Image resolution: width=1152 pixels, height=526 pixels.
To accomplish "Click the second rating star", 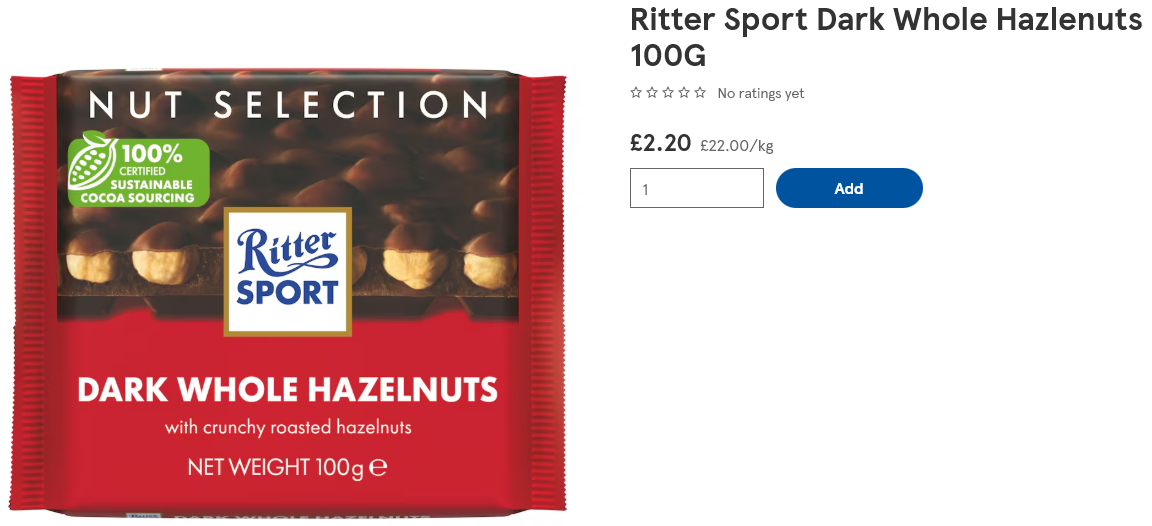I will (x=652, y=93).
